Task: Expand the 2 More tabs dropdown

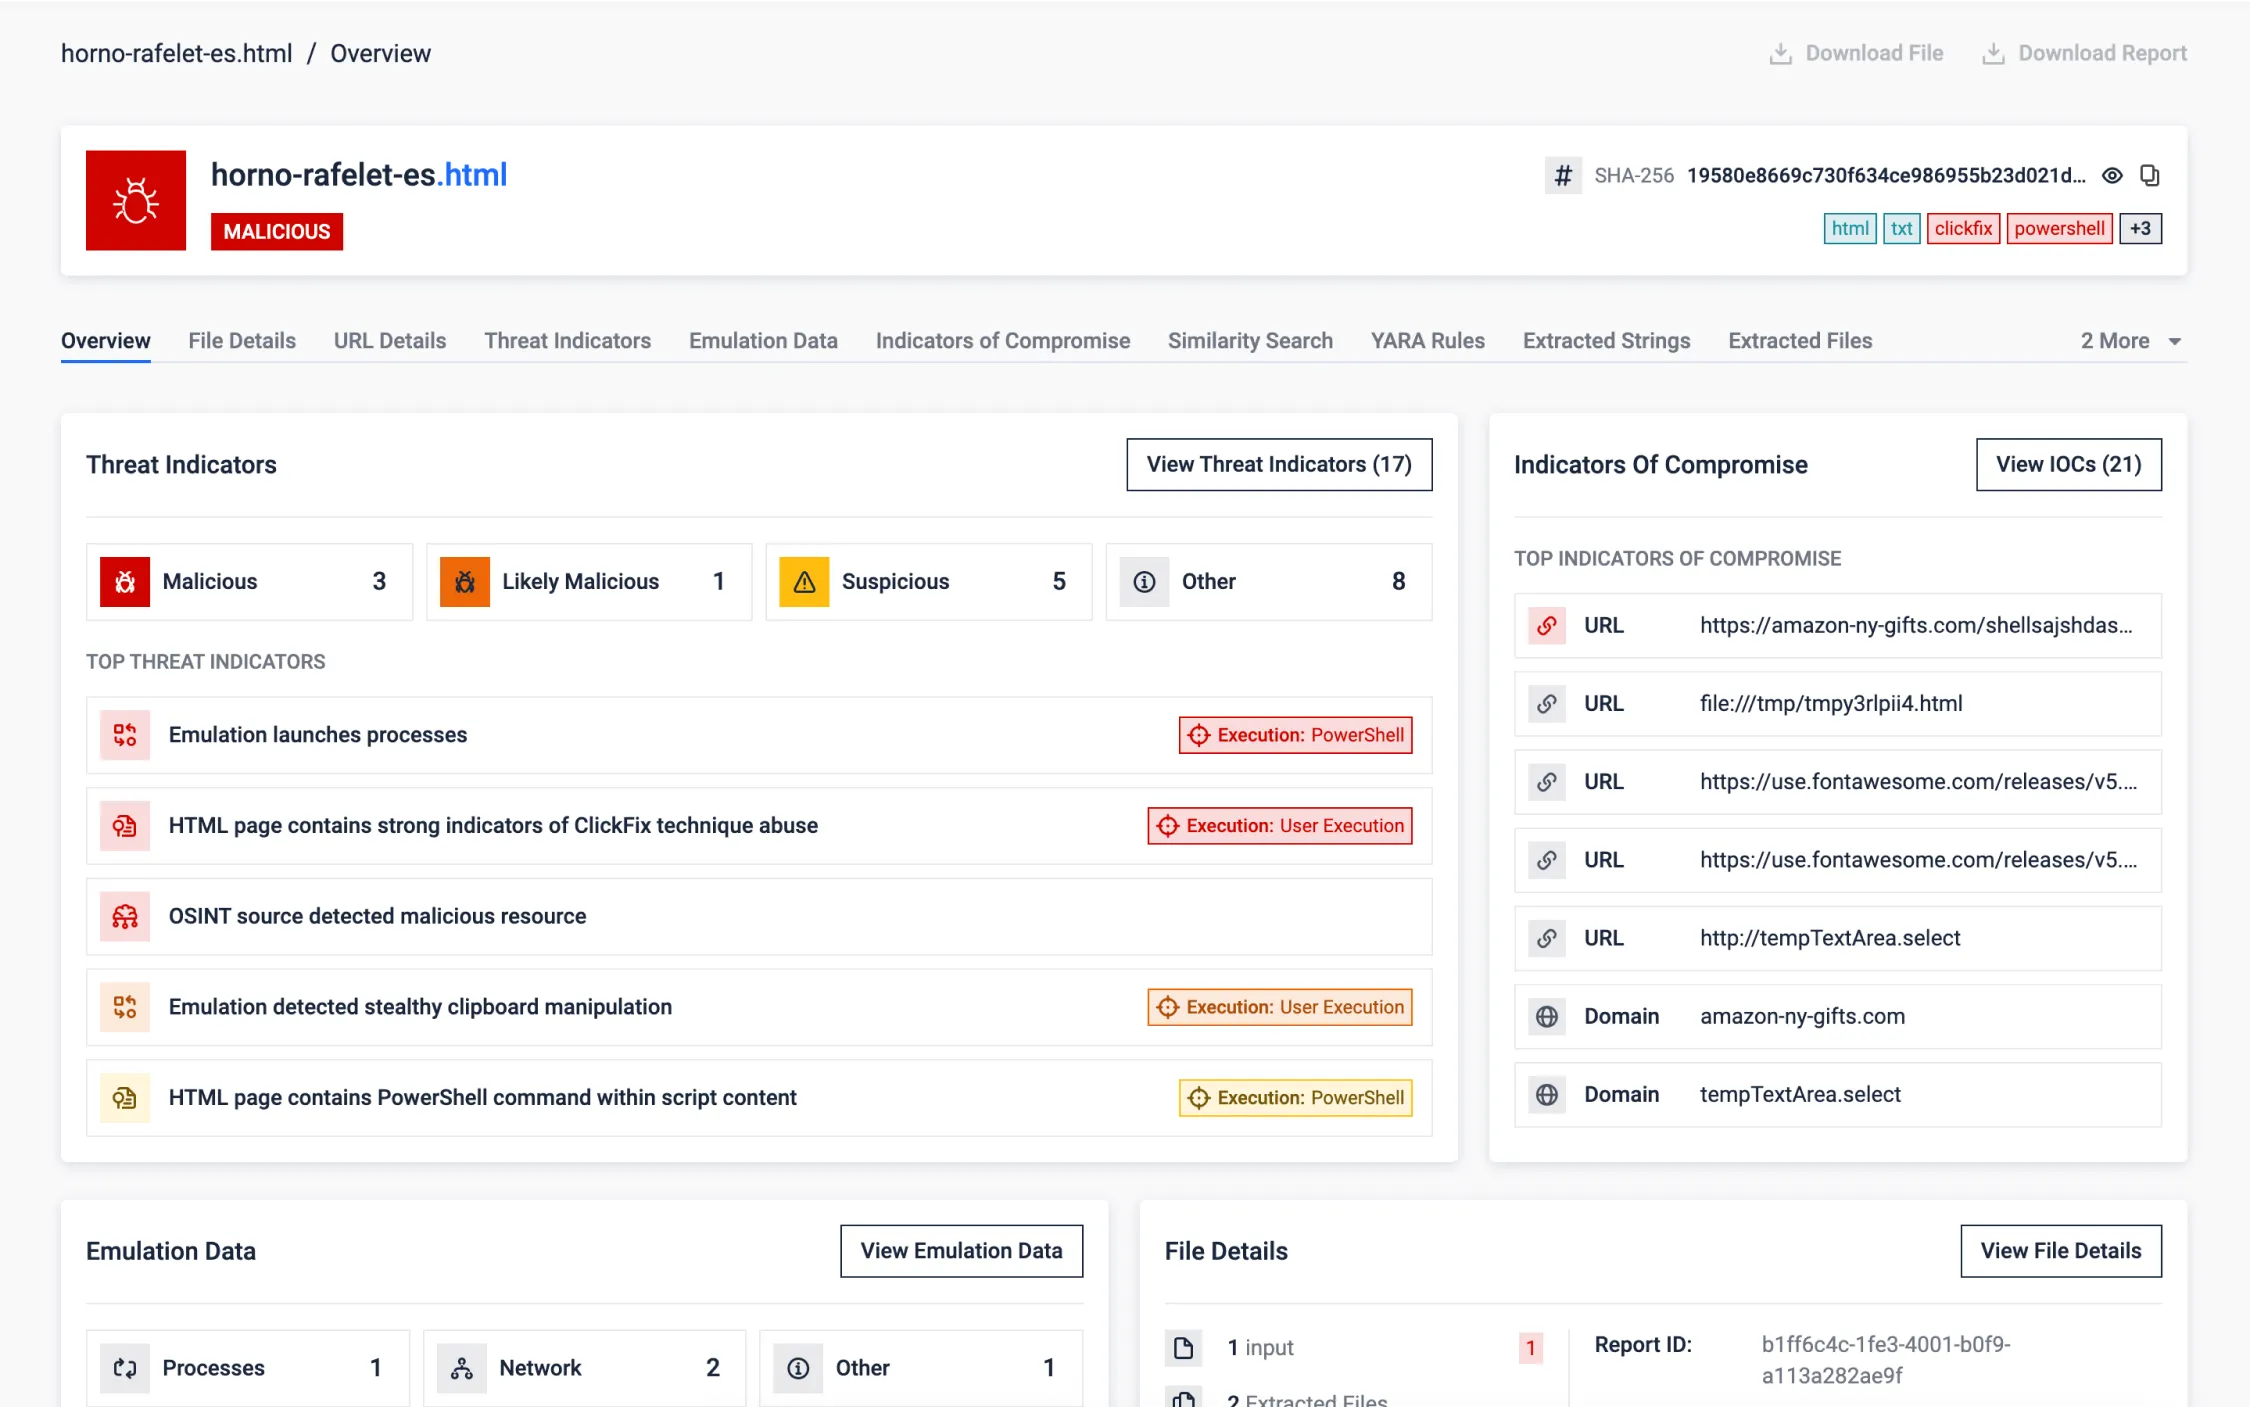Action: click(2130, 341)
